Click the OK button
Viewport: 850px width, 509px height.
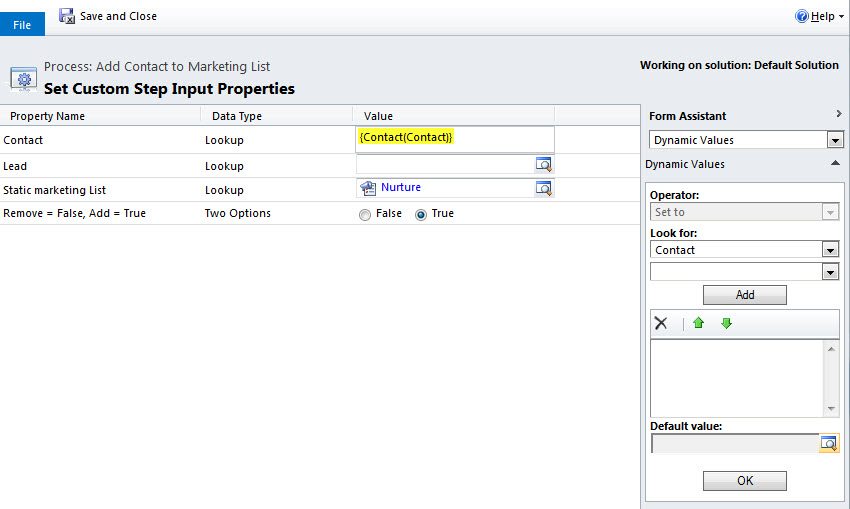tap(744, 481)
